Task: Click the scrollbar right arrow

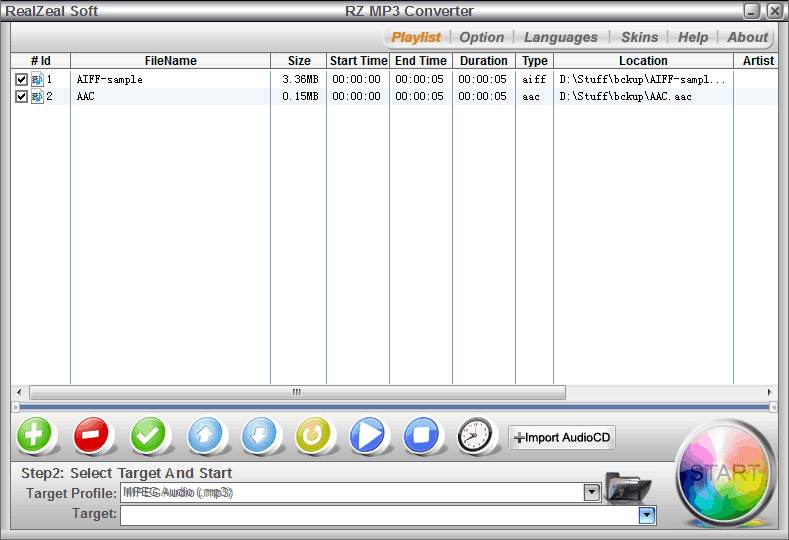Action: coord(769,392)
